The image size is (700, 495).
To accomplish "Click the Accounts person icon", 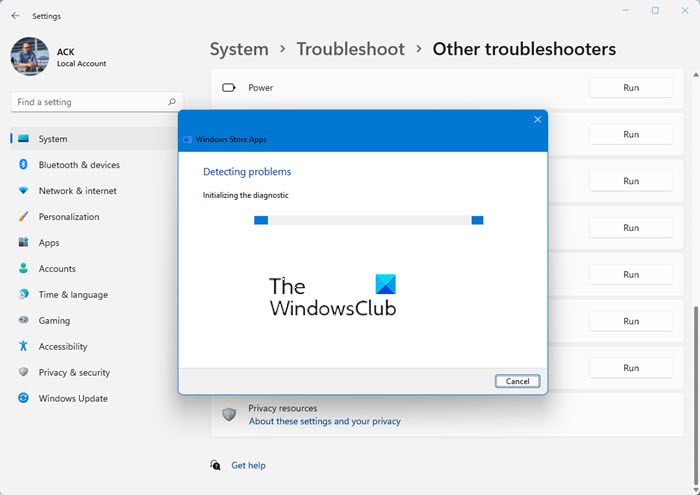I will pyautogui.click(x=23, y=268).
